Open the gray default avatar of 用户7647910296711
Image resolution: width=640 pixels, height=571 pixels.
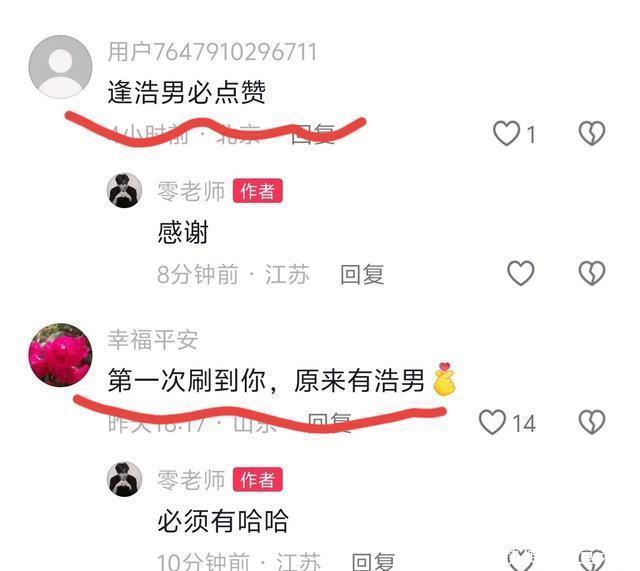(60, 67)
